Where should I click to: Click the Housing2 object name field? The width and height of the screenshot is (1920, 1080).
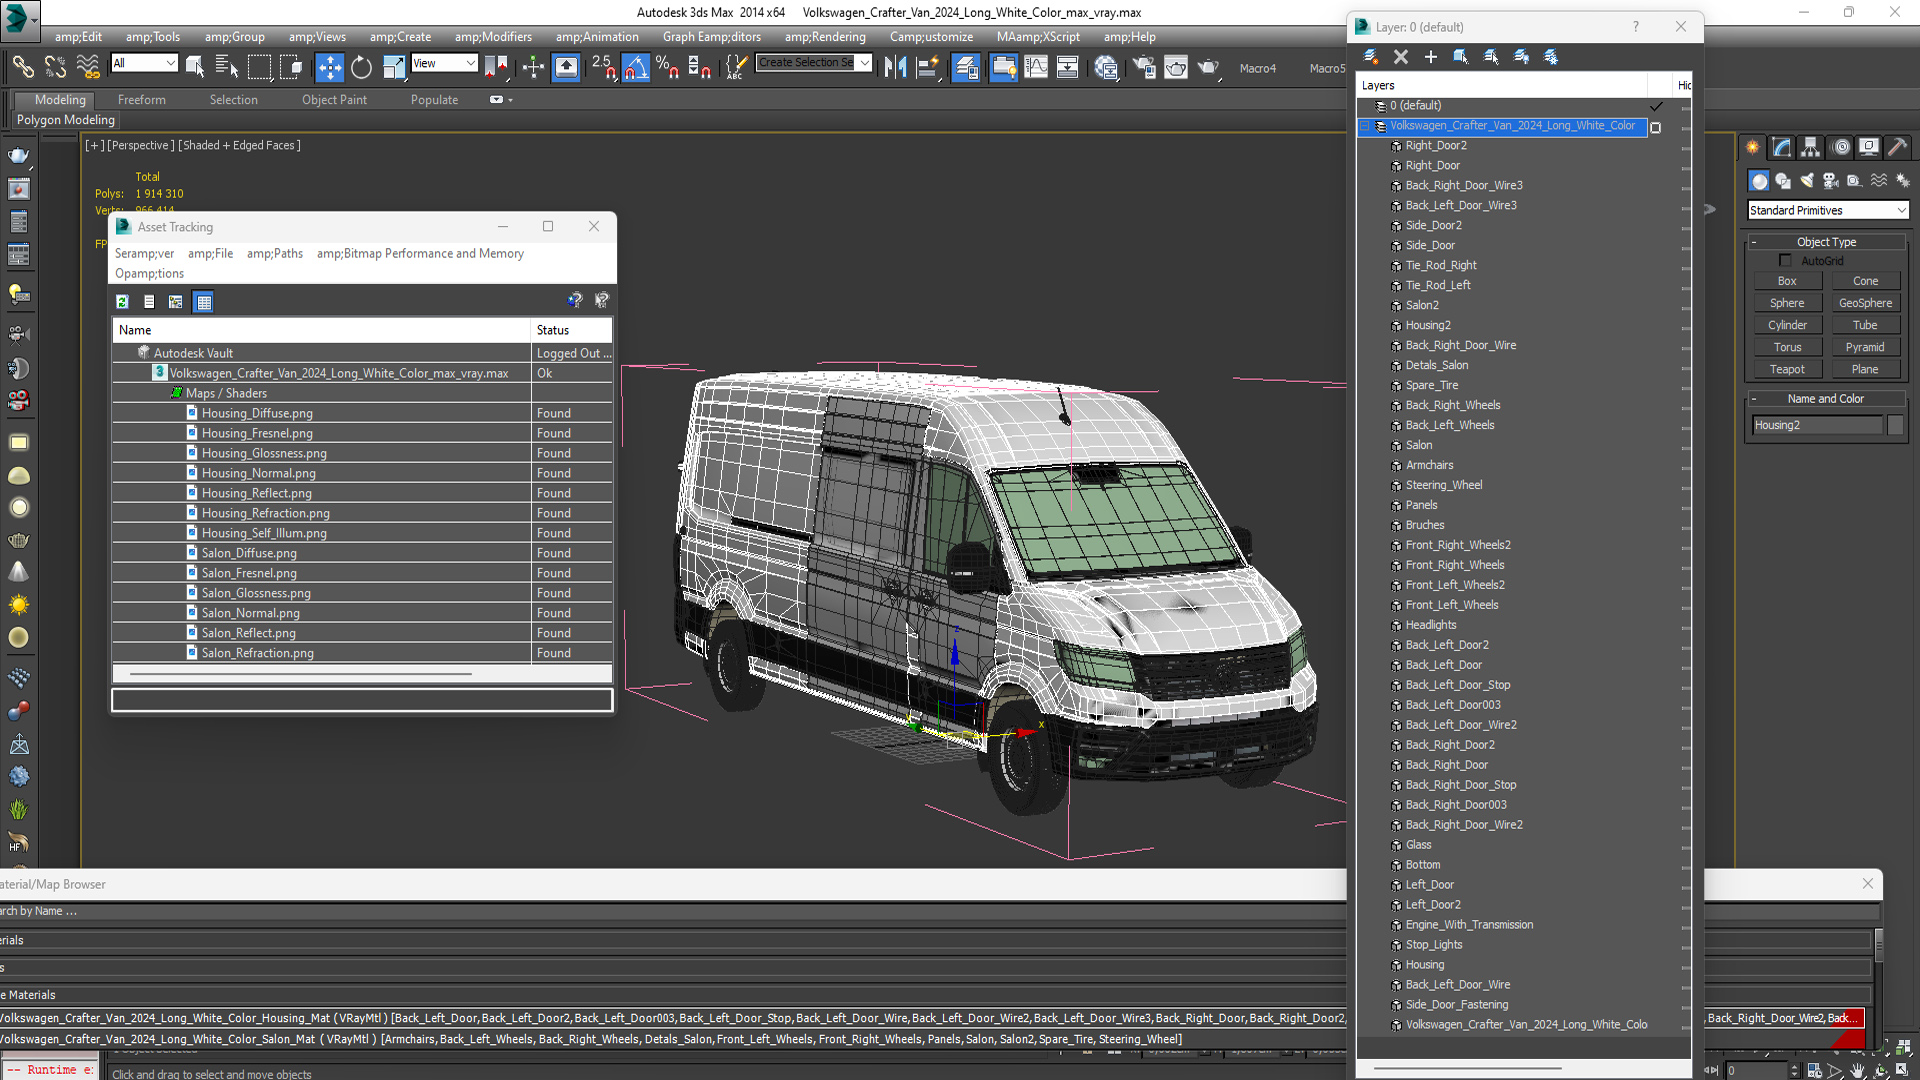point(1817,426)
